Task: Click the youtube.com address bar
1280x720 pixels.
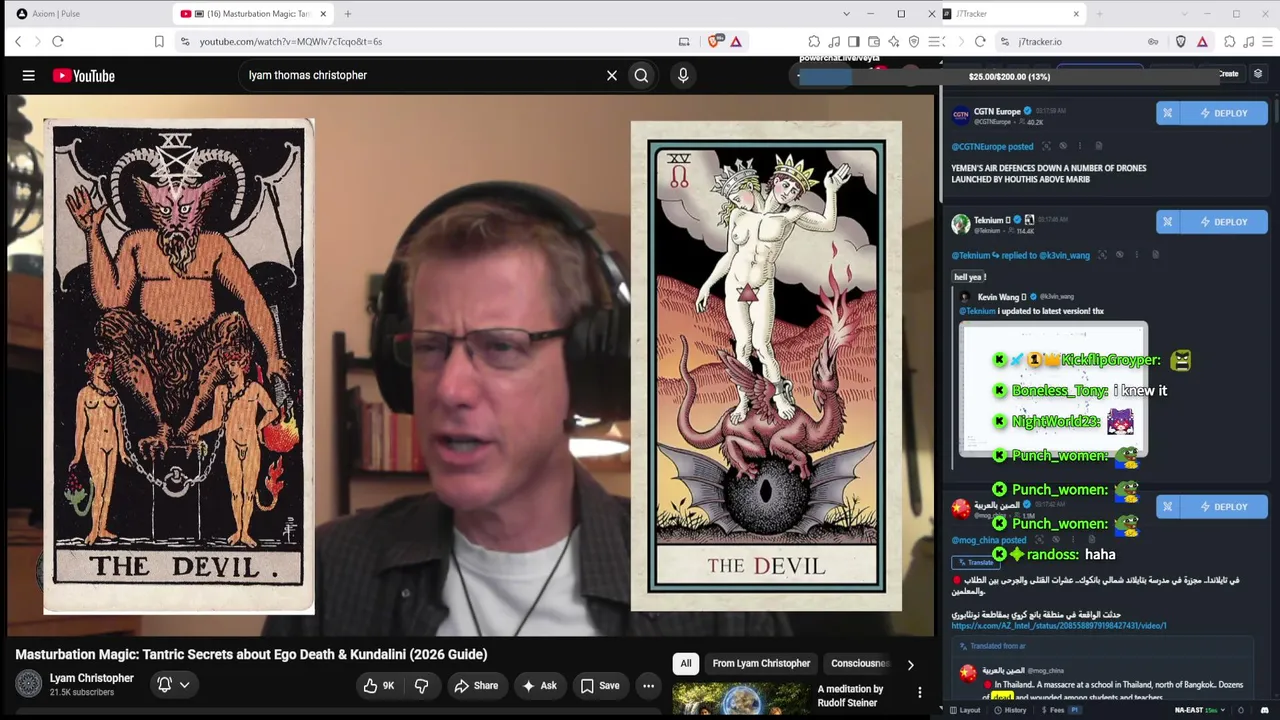Action: pyautogui.click(x=430, y=41)
